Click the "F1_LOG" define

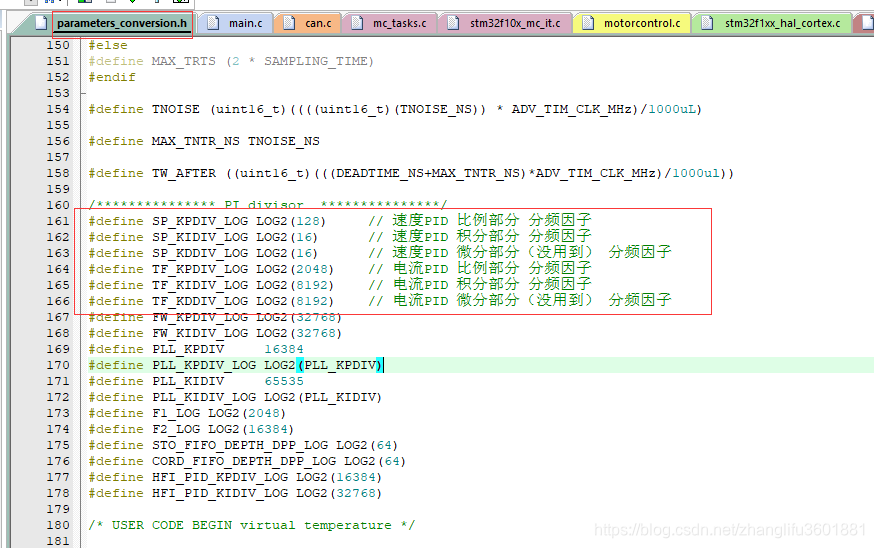click(x=176, y=413)
